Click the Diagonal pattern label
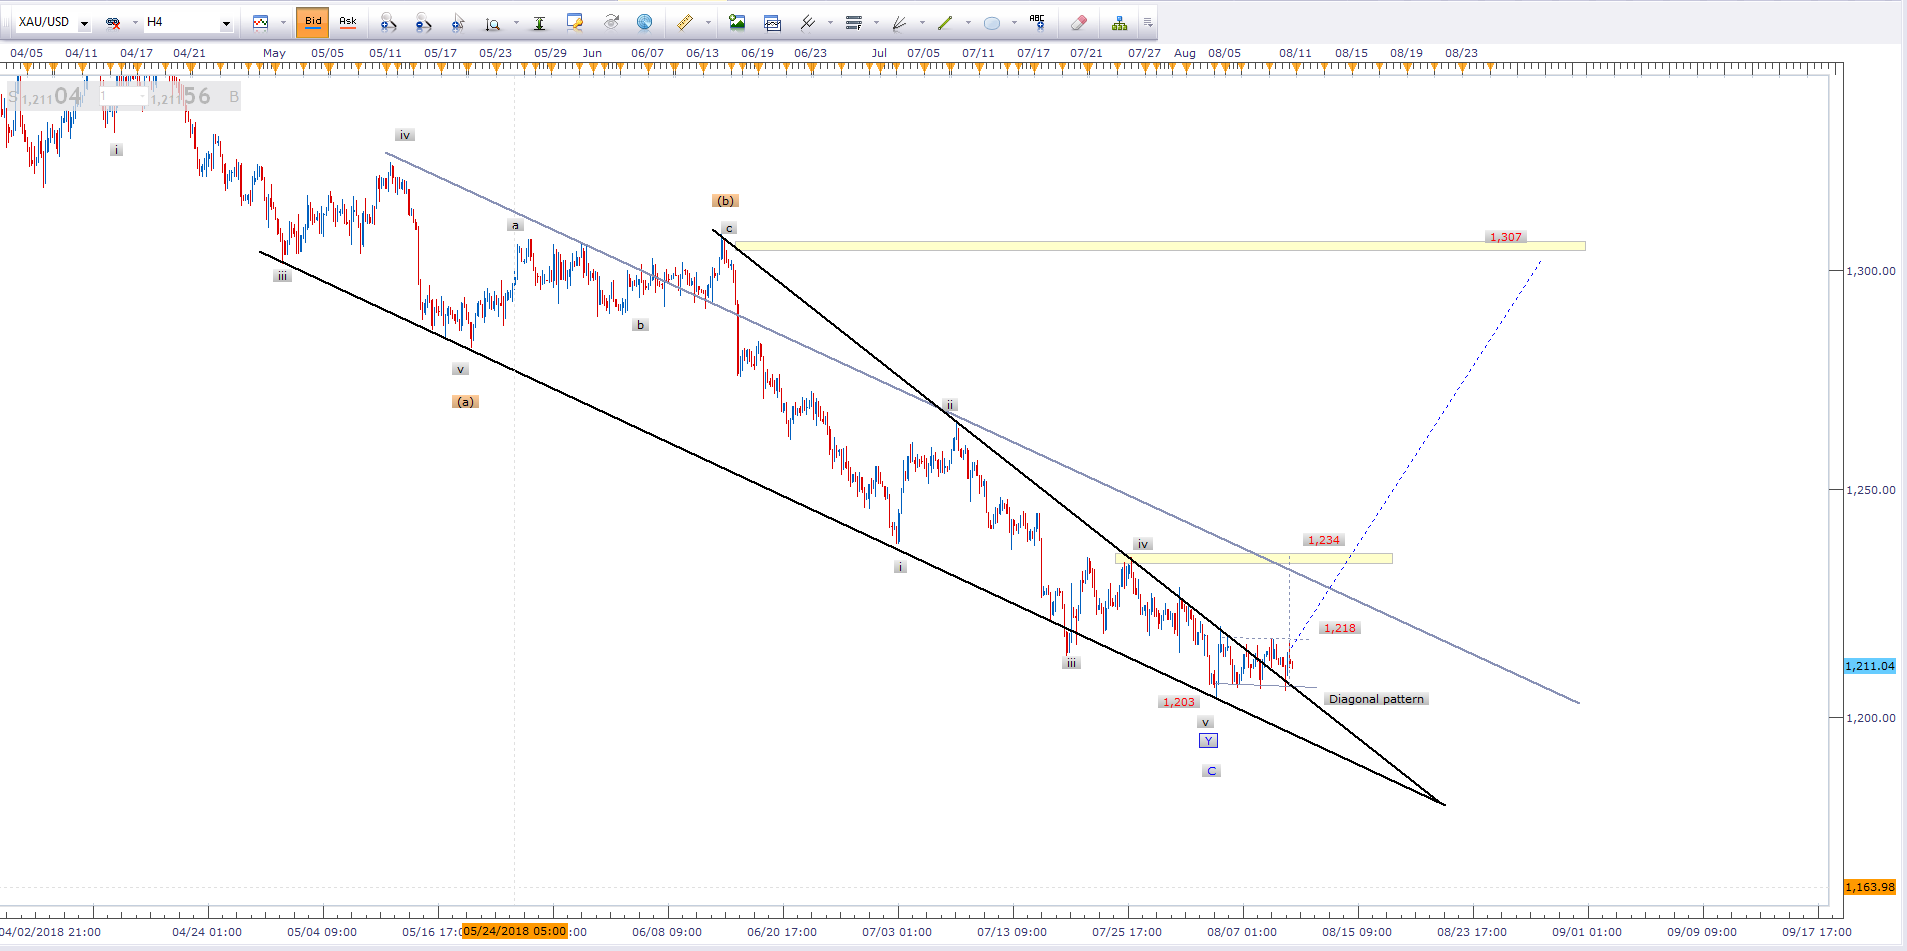 tap(1376, 699)
